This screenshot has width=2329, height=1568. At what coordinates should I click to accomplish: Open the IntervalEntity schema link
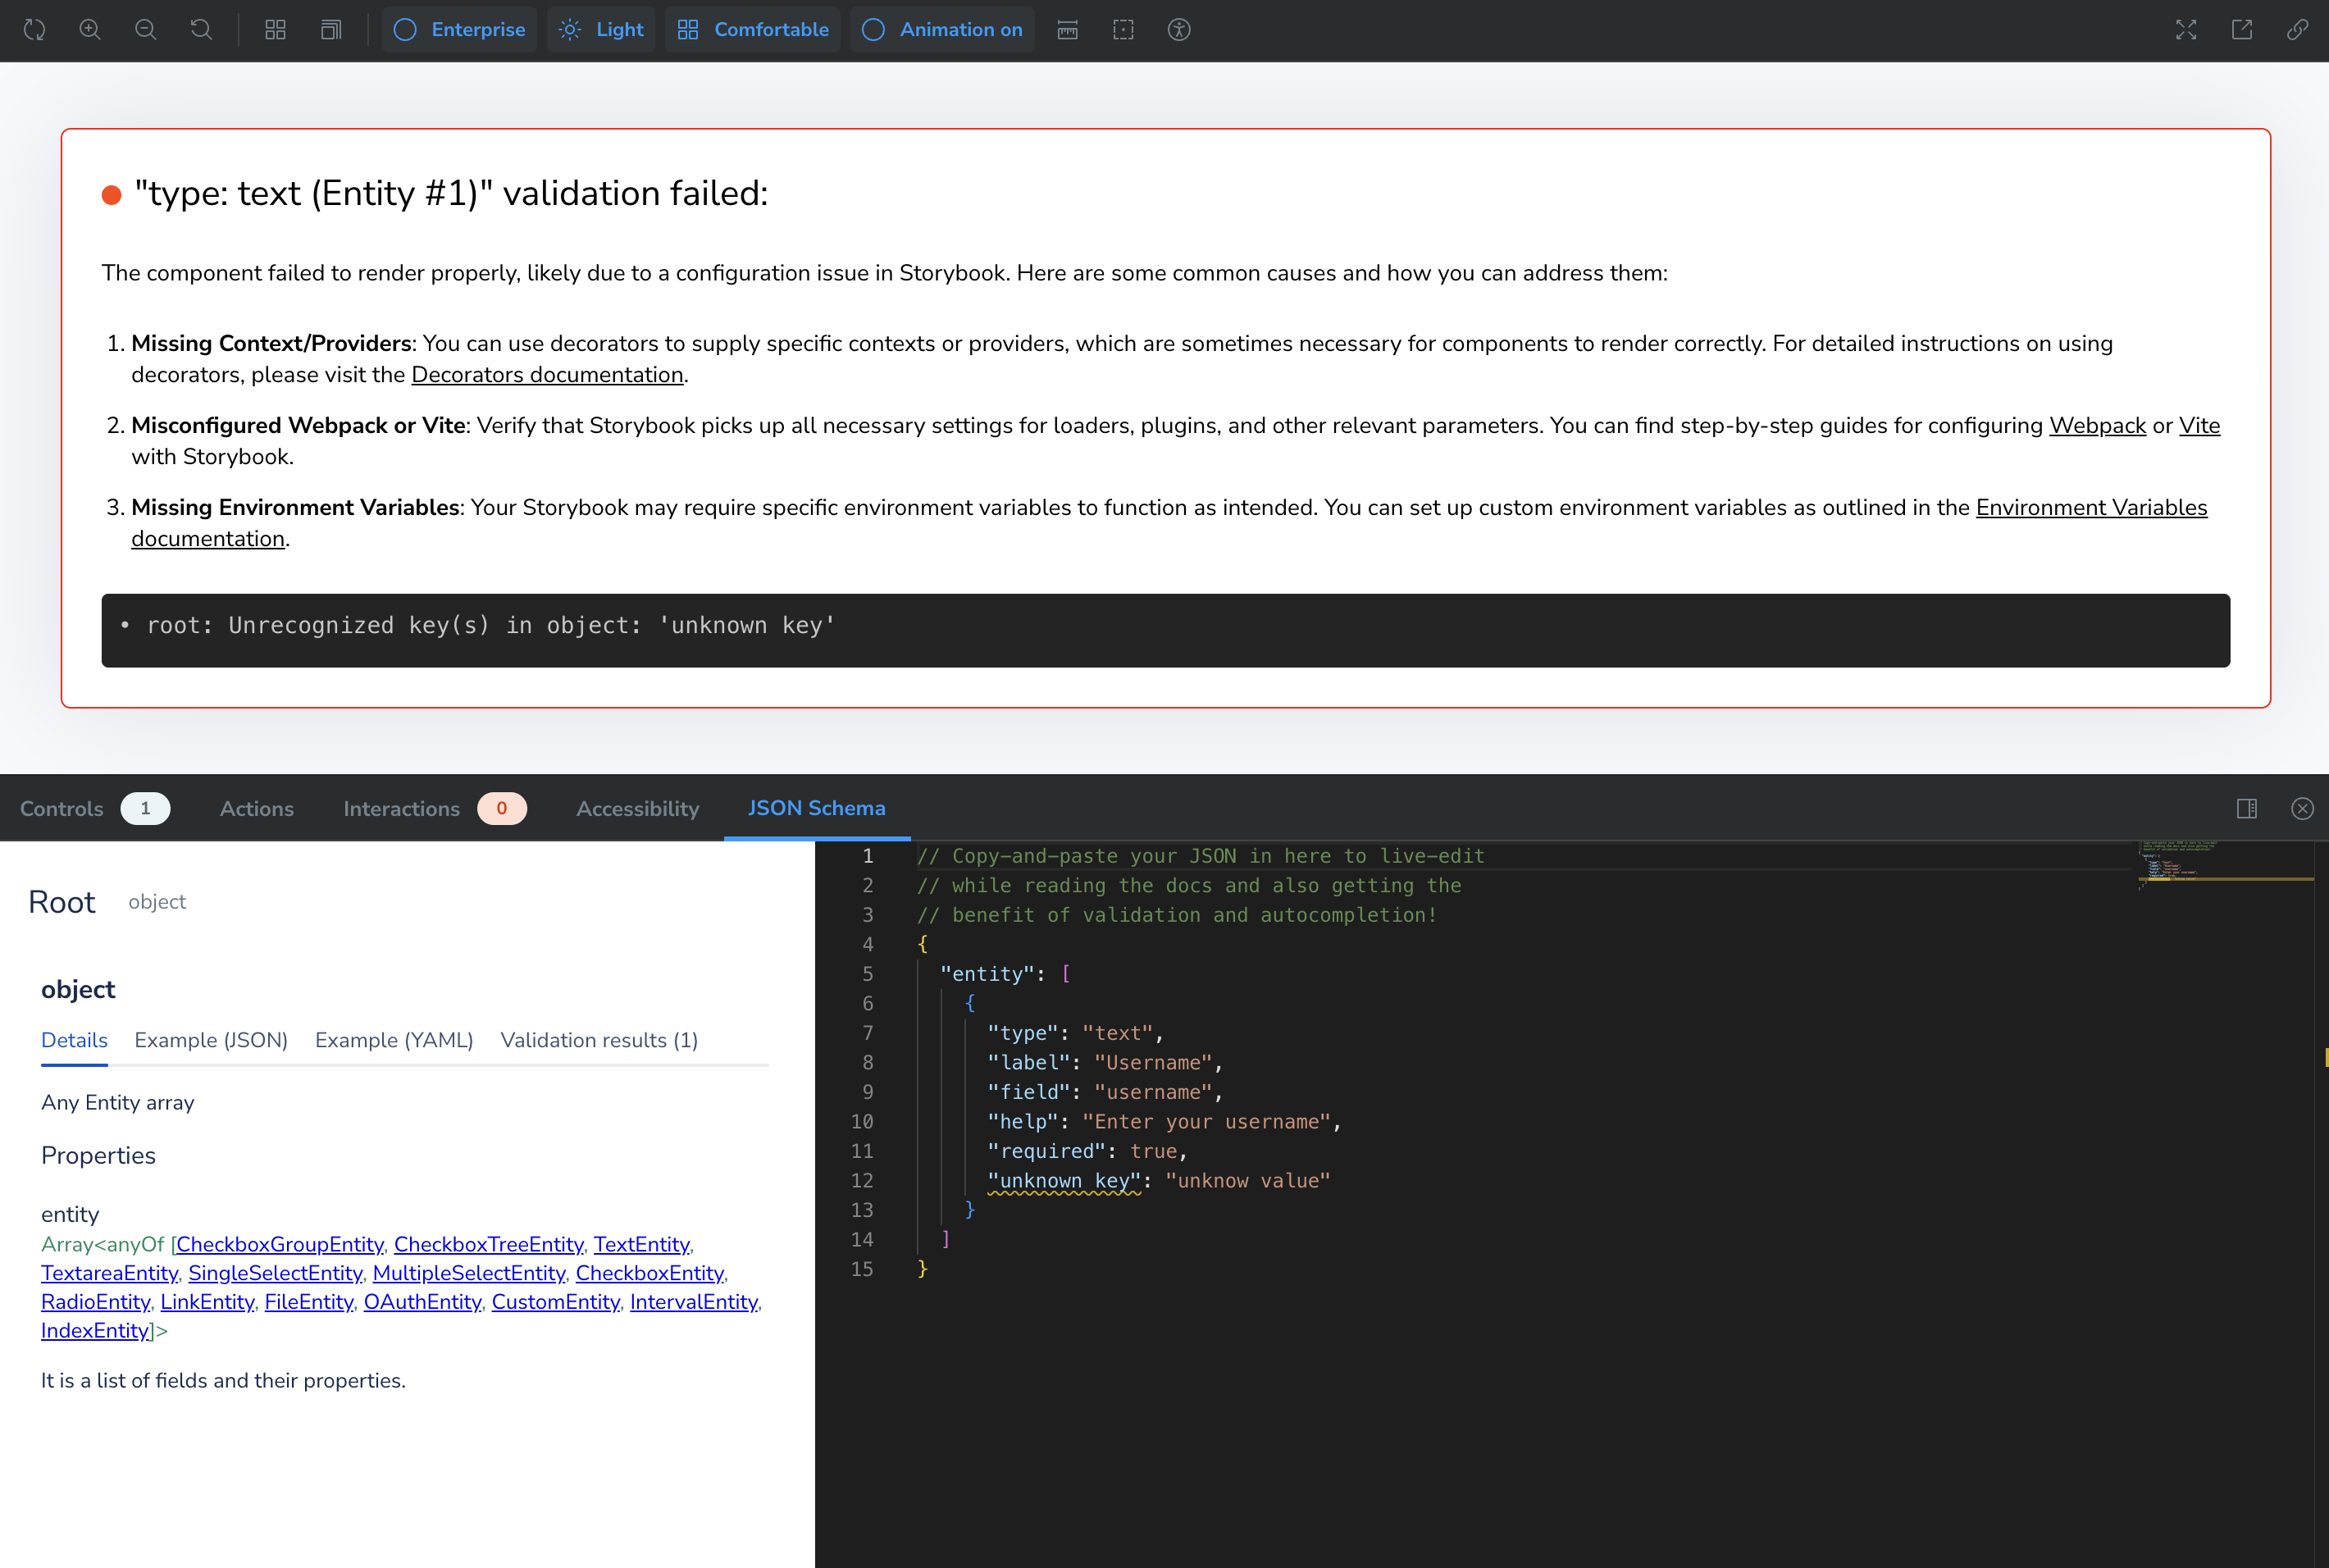(x=693, y=1302)
